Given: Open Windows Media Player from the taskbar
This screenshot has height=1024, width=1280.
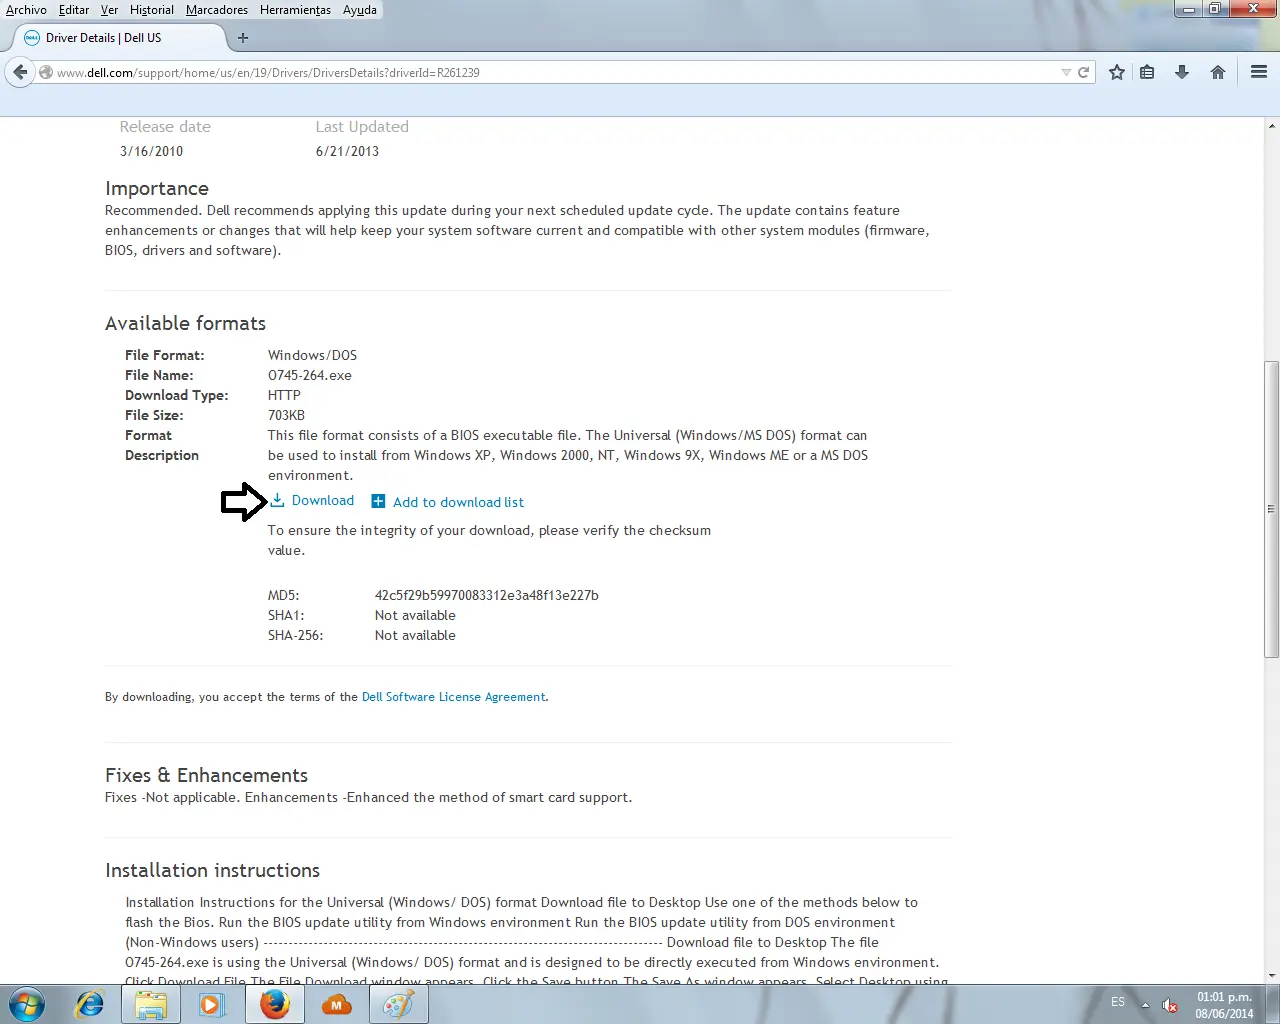Looking at the screenshot, I should [212, 1004].
